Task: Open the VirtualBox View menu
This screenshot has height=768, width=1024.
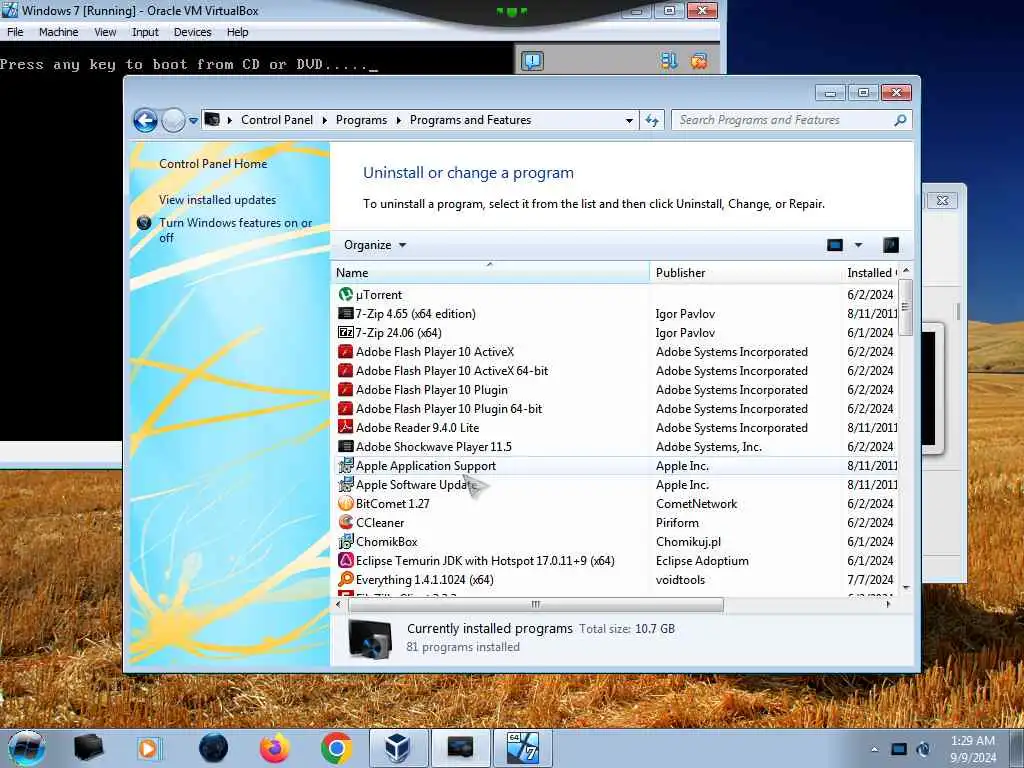Action: click(105, 32)
